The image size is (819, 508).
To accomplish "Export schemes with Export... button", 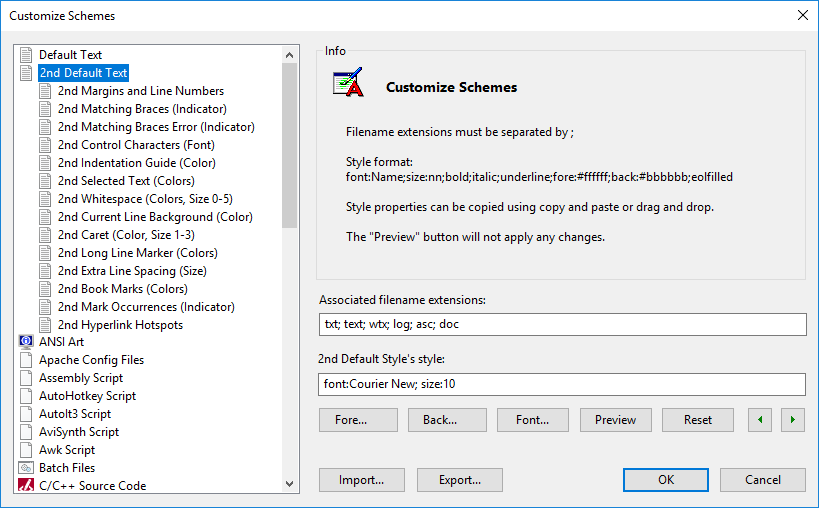I will pyautogui.click(x=460, y=480).
